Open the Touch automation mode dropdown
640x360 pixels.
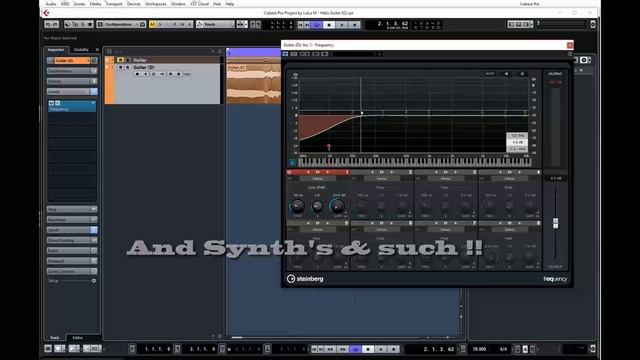(216, 24)
